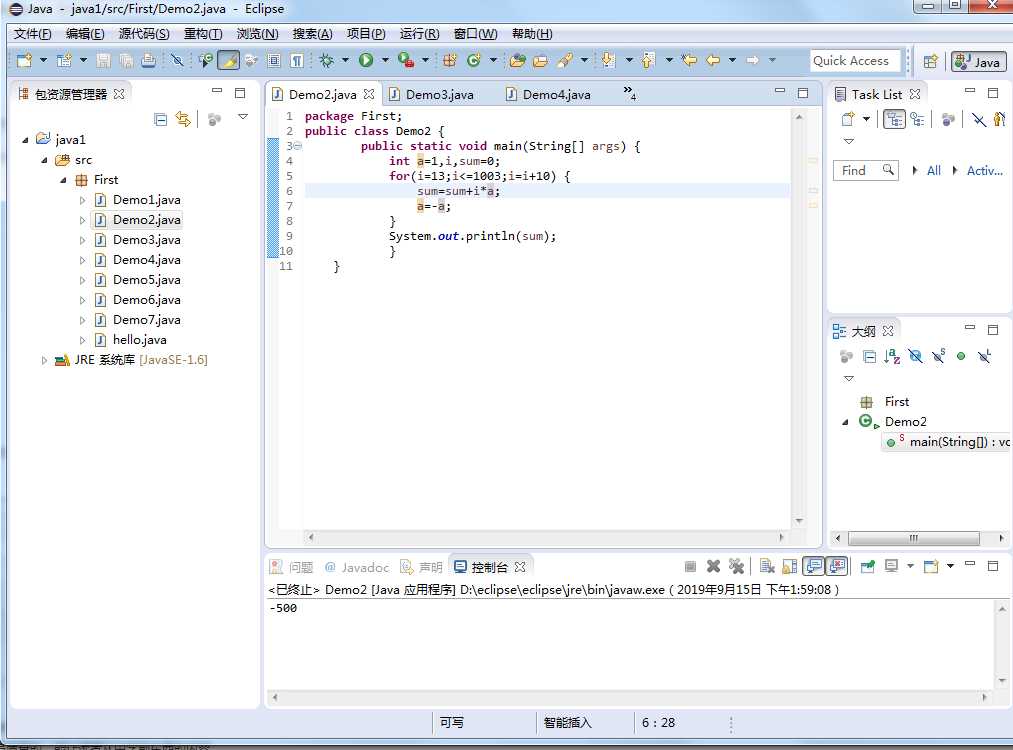Click the Back navigation arrow
Image resolution: width=1013 pixels, height=750 pixels.
[x=713, y=60]
